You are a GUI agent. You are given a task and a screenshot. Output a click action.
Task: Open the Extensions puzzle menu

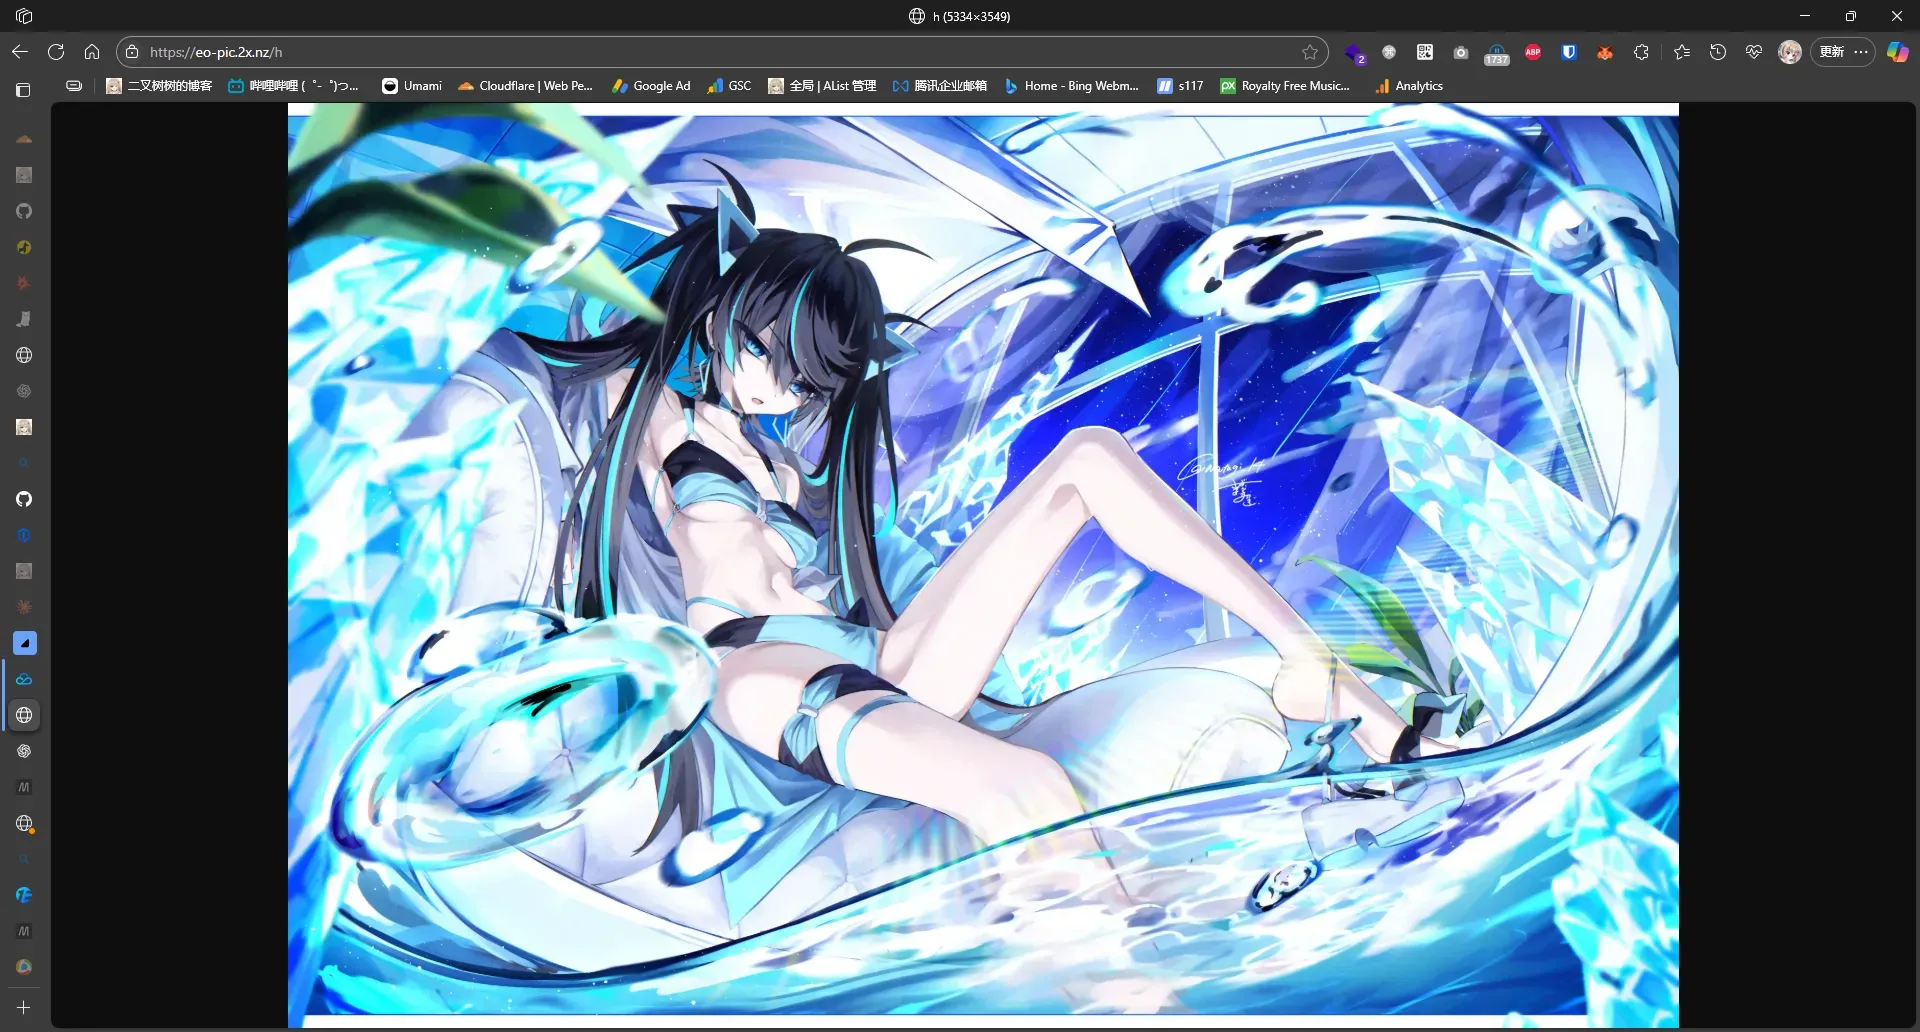(x=1641, y=52)
